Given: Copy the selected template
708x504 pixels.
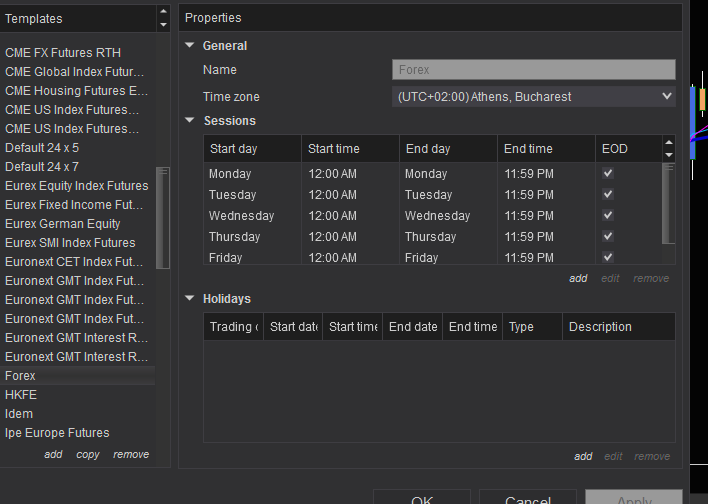Looking at the screenshot, I should (x=88, y=454).
